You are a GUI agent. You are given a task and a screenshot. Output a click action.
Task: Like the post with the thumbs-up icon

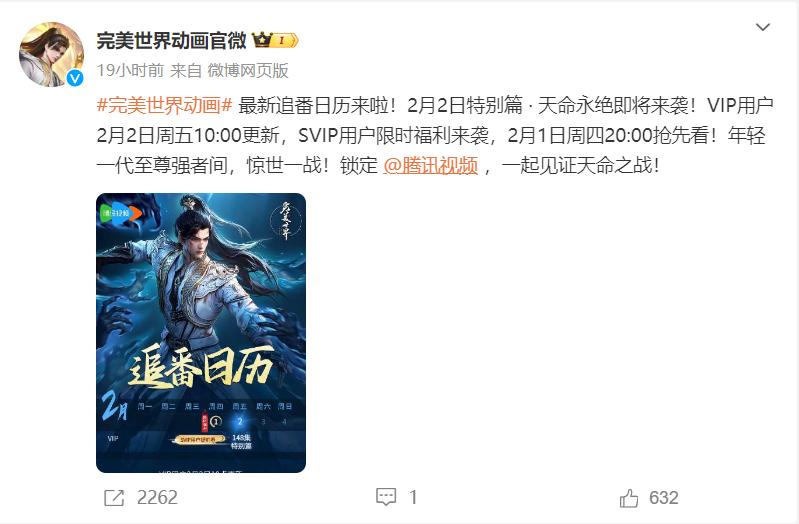click(x=629, y=498)
